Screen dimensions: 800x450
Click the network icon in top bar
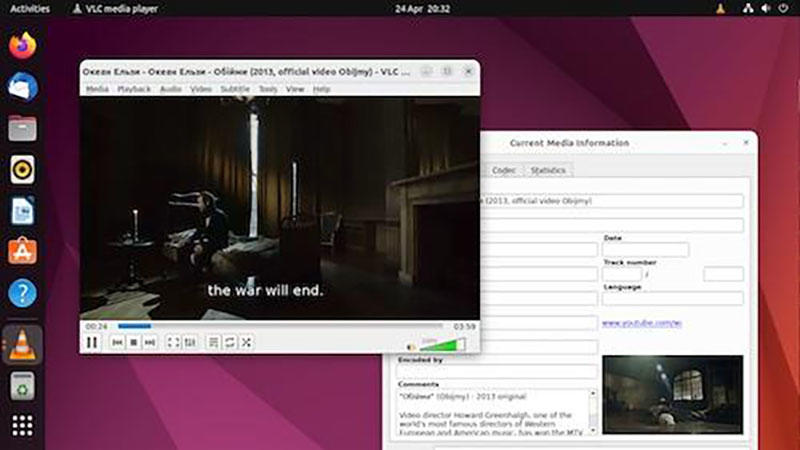click(748, 9)
